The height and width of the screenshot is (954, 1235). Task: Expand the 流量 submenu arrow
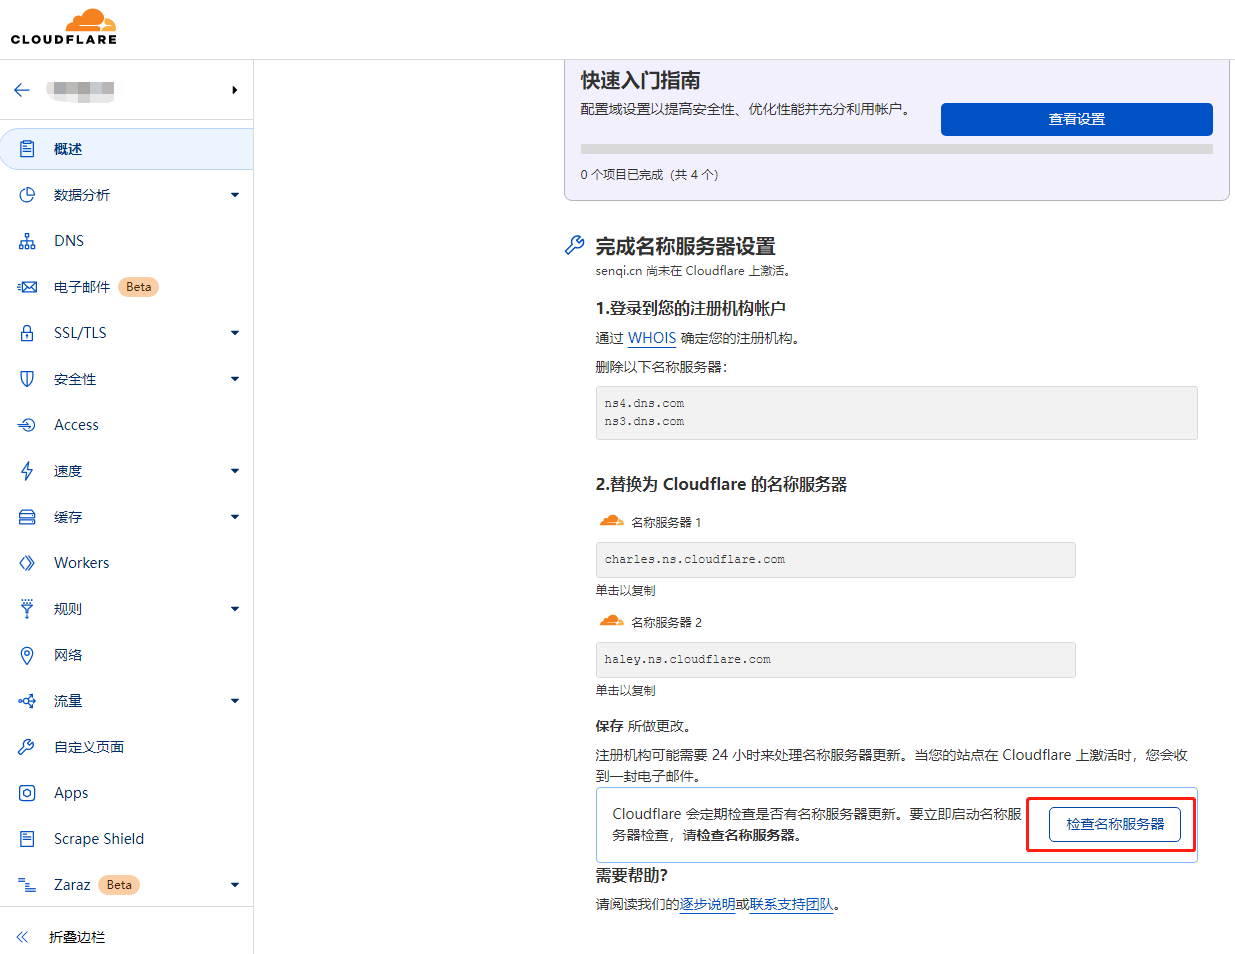coord(235,701)
